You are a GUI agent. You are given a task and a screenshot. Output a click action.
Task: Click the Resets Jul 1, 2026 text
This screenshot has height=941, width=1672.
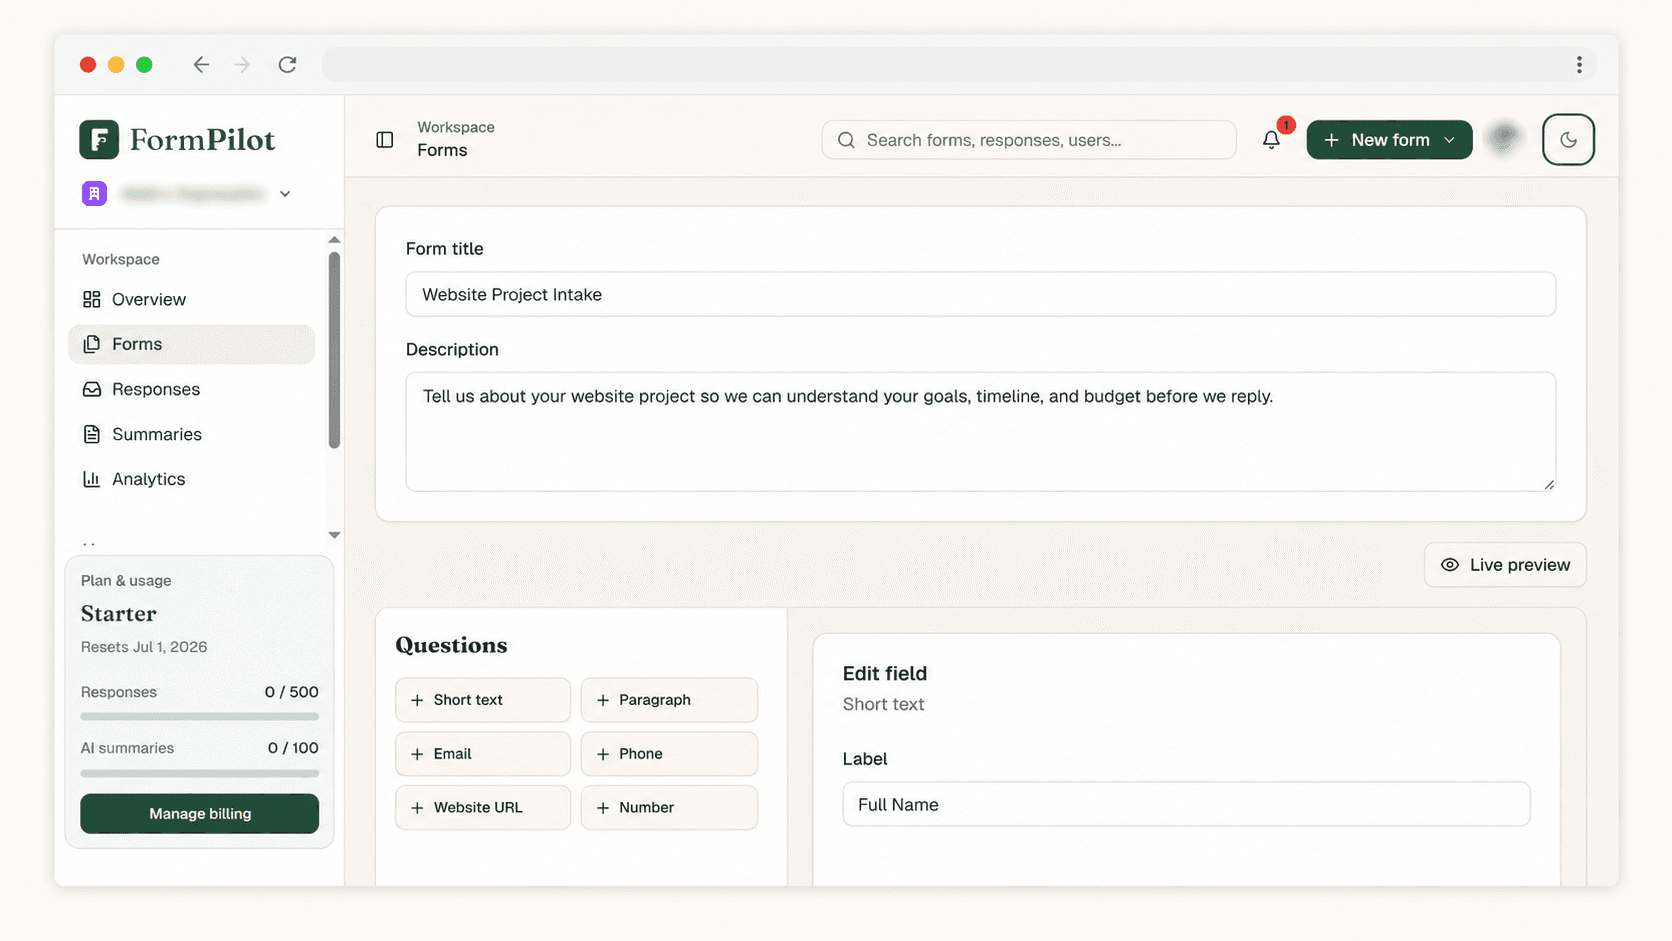pyautogui.click(x=144, y=647)
